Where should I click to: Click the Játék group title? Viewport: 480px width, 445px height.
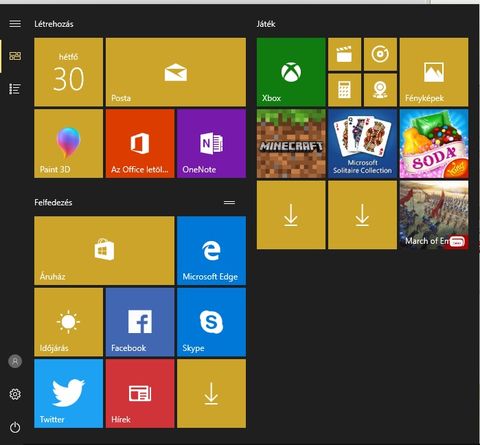pyautogui.click(x=266, y=24)
